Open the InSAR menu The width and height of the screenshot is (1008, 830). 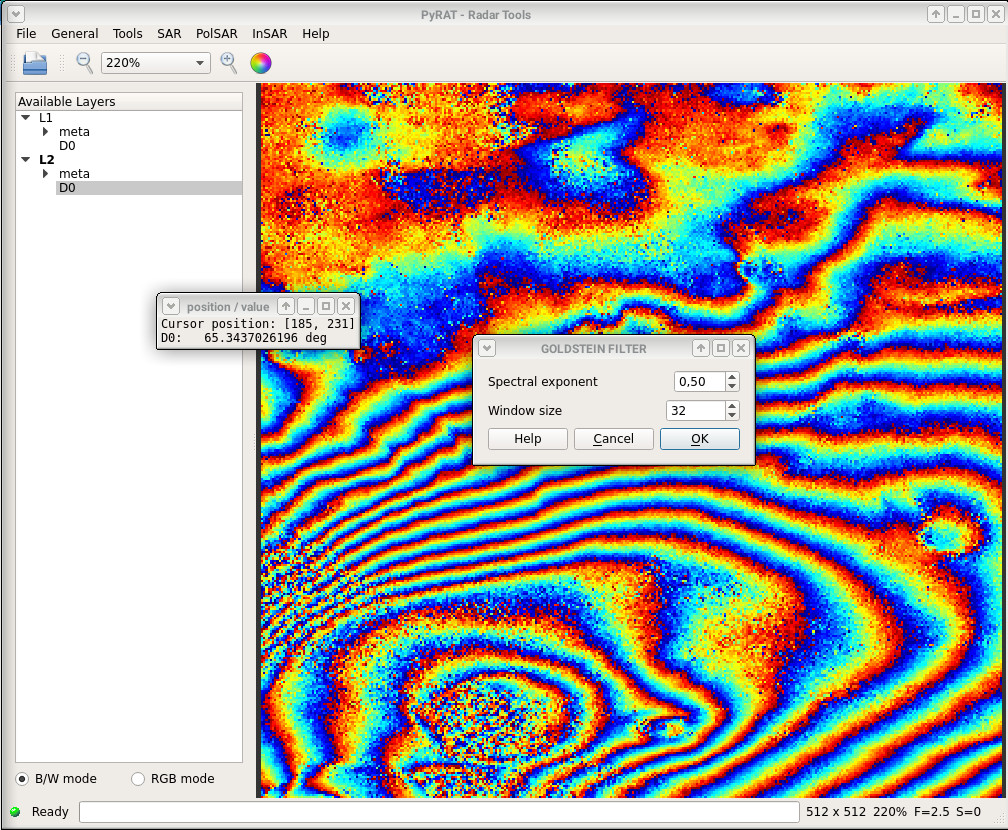coord(269,33)
